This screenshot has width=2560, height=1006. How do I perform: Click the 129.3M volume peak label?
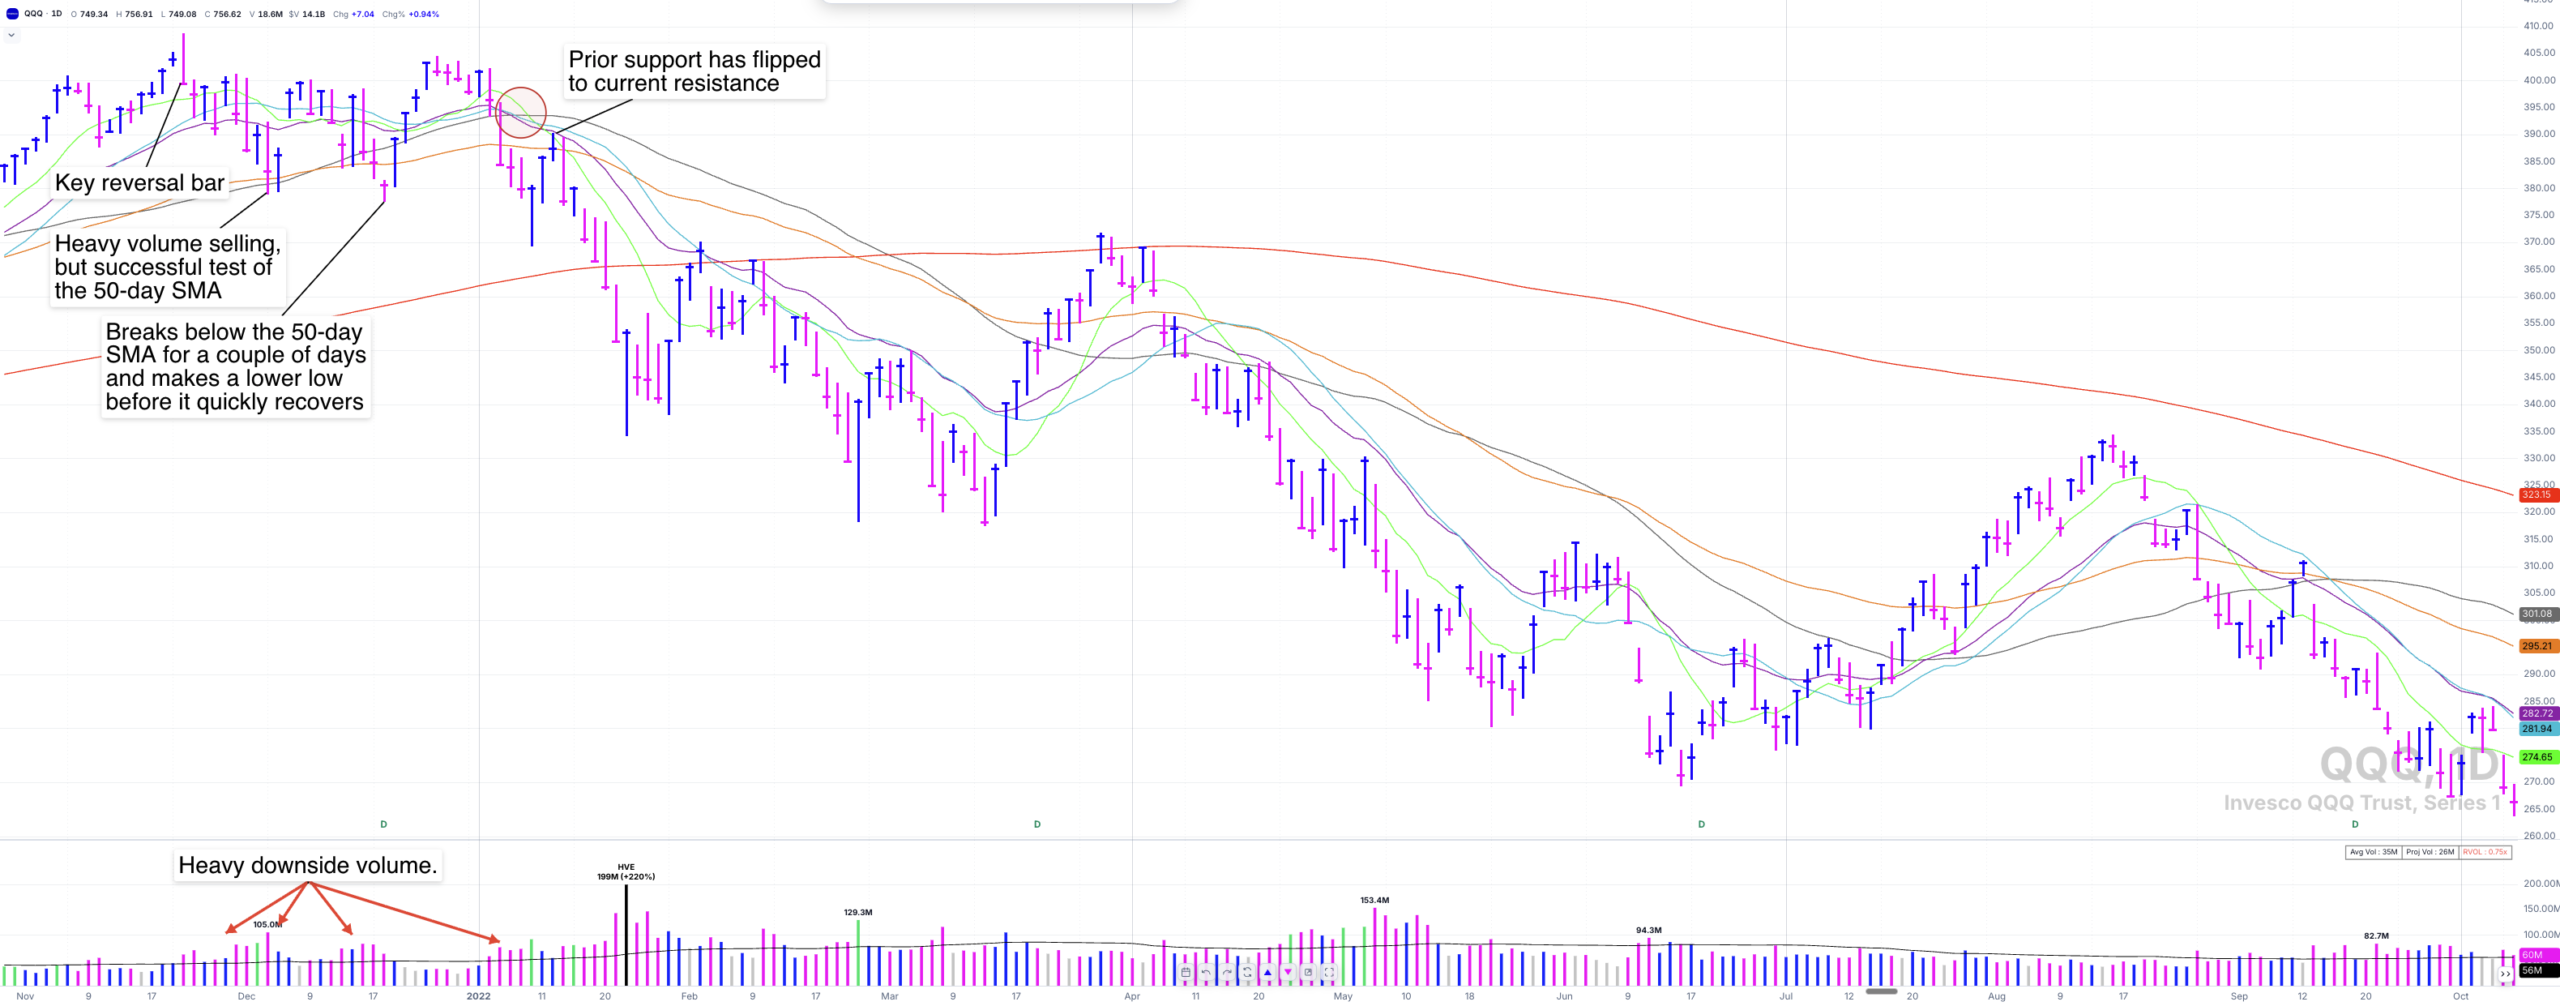pos(858,913)
